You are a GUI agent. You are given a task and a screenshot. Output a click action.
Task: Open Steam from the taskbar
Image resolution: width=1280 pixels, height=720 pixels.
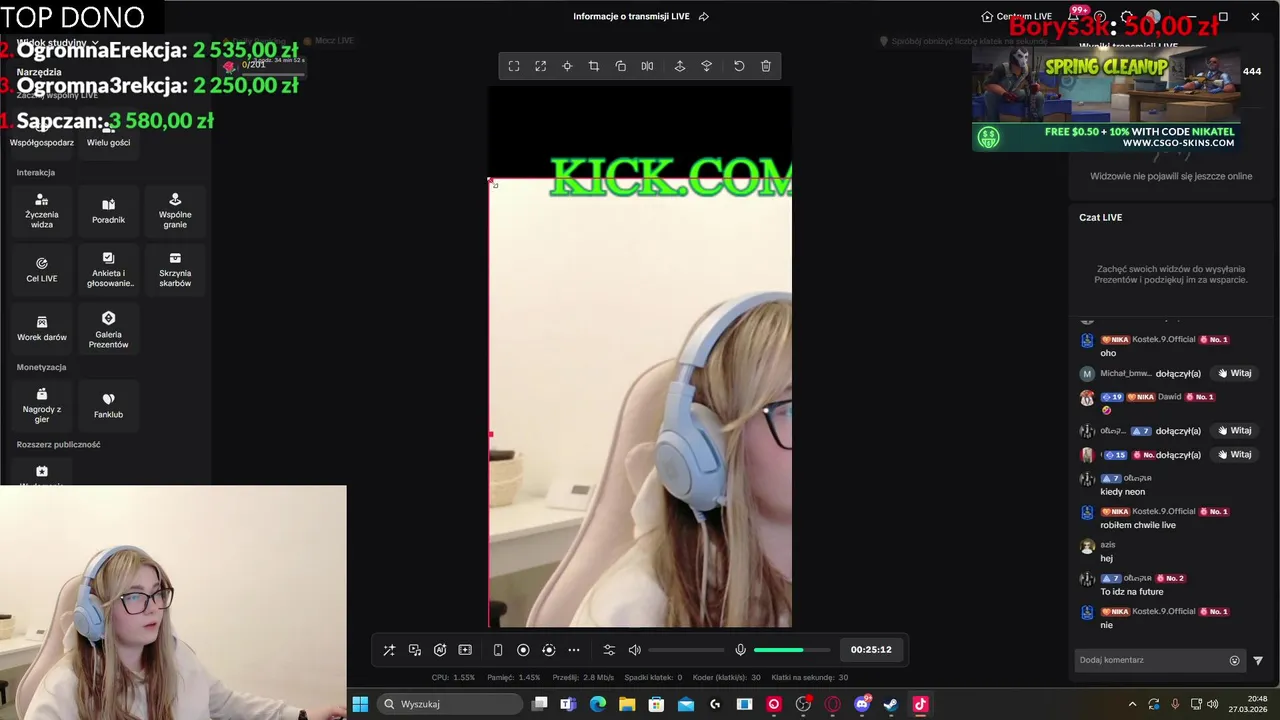(x=891, y=704)
